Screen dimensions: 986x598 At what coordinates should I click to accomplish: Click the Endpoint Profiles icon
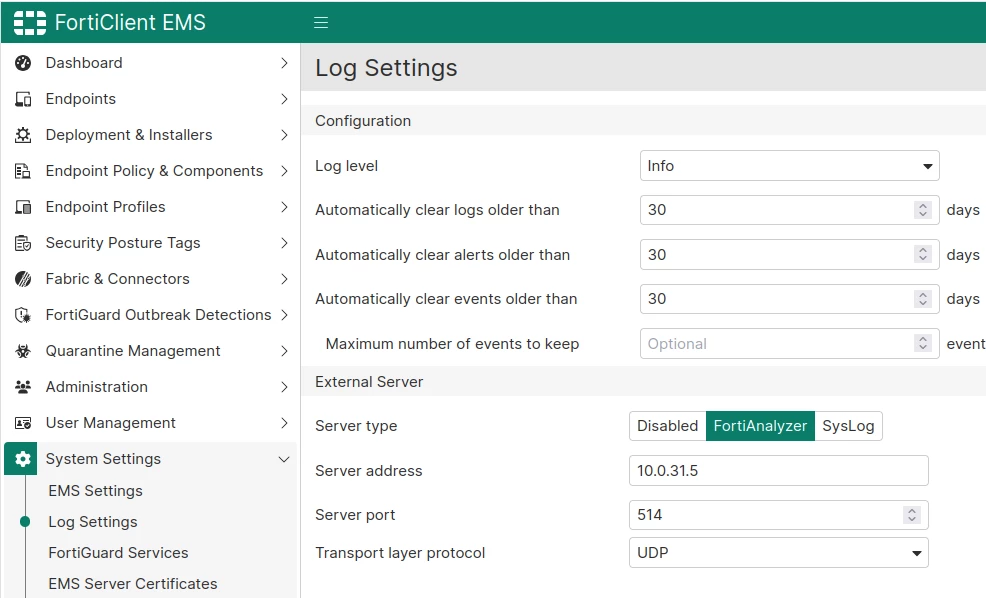point(23,207)
